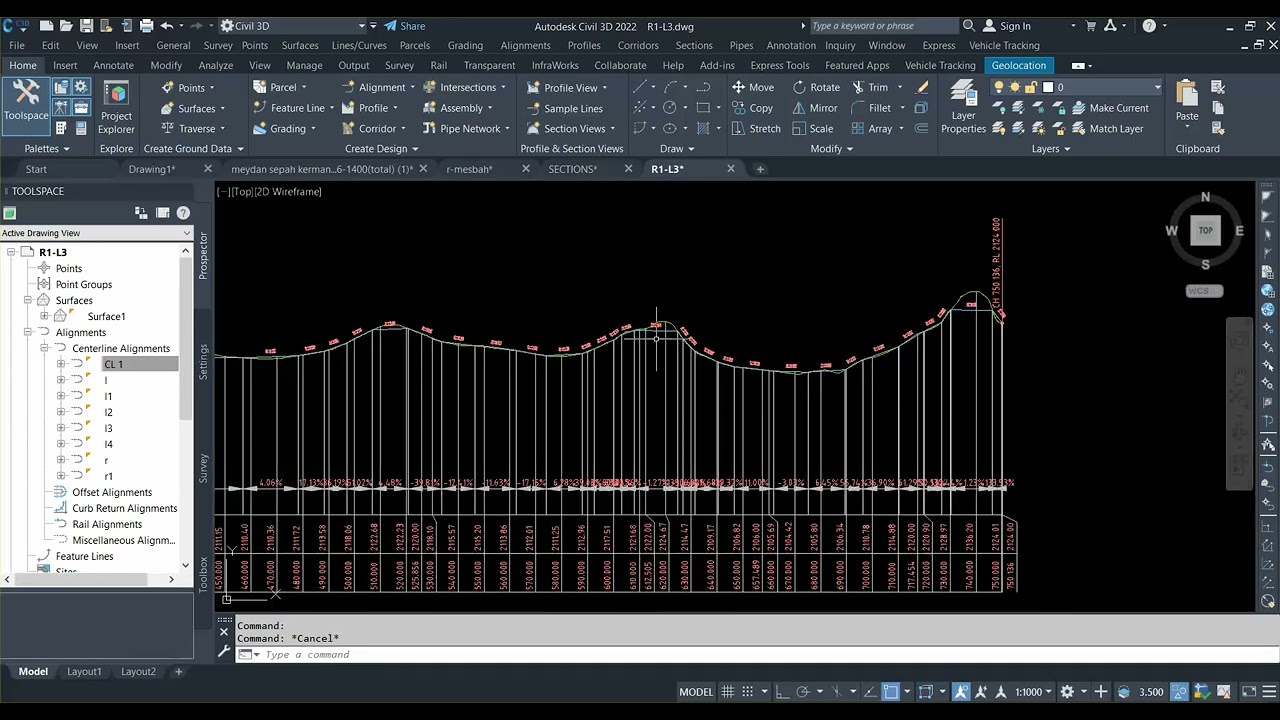Select the Stretch tool
The image size is (1280, 720).
(x=756, y=128)
